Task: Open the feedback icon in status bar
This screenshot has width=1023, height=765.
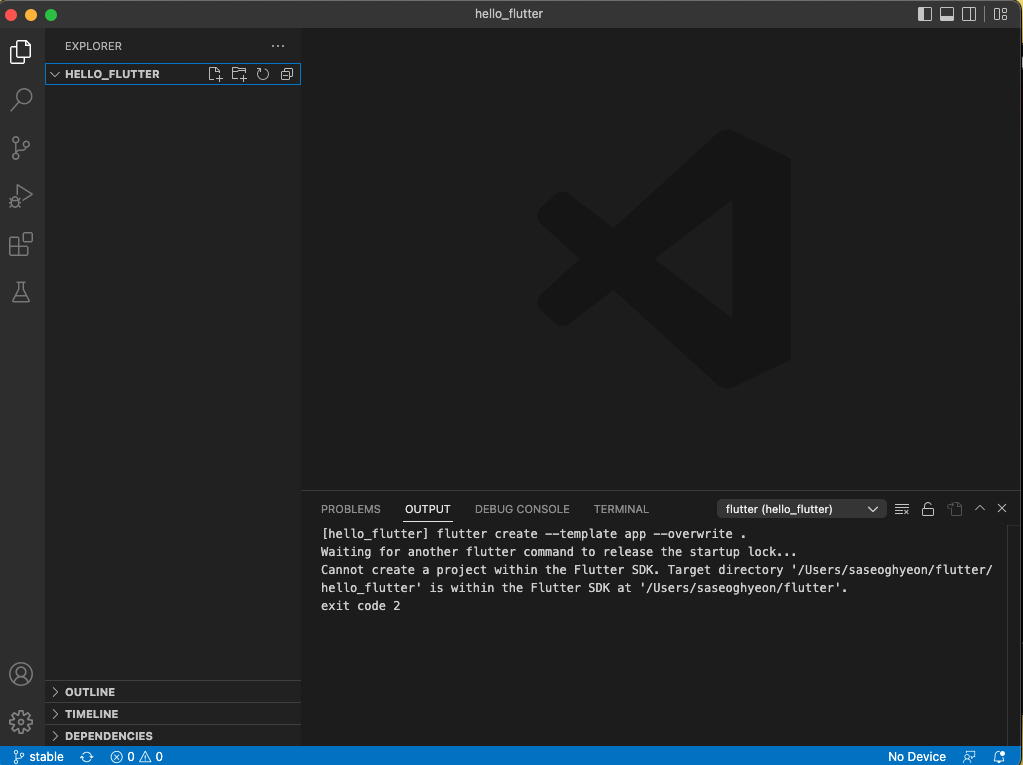Action: [x=970, y=757]
